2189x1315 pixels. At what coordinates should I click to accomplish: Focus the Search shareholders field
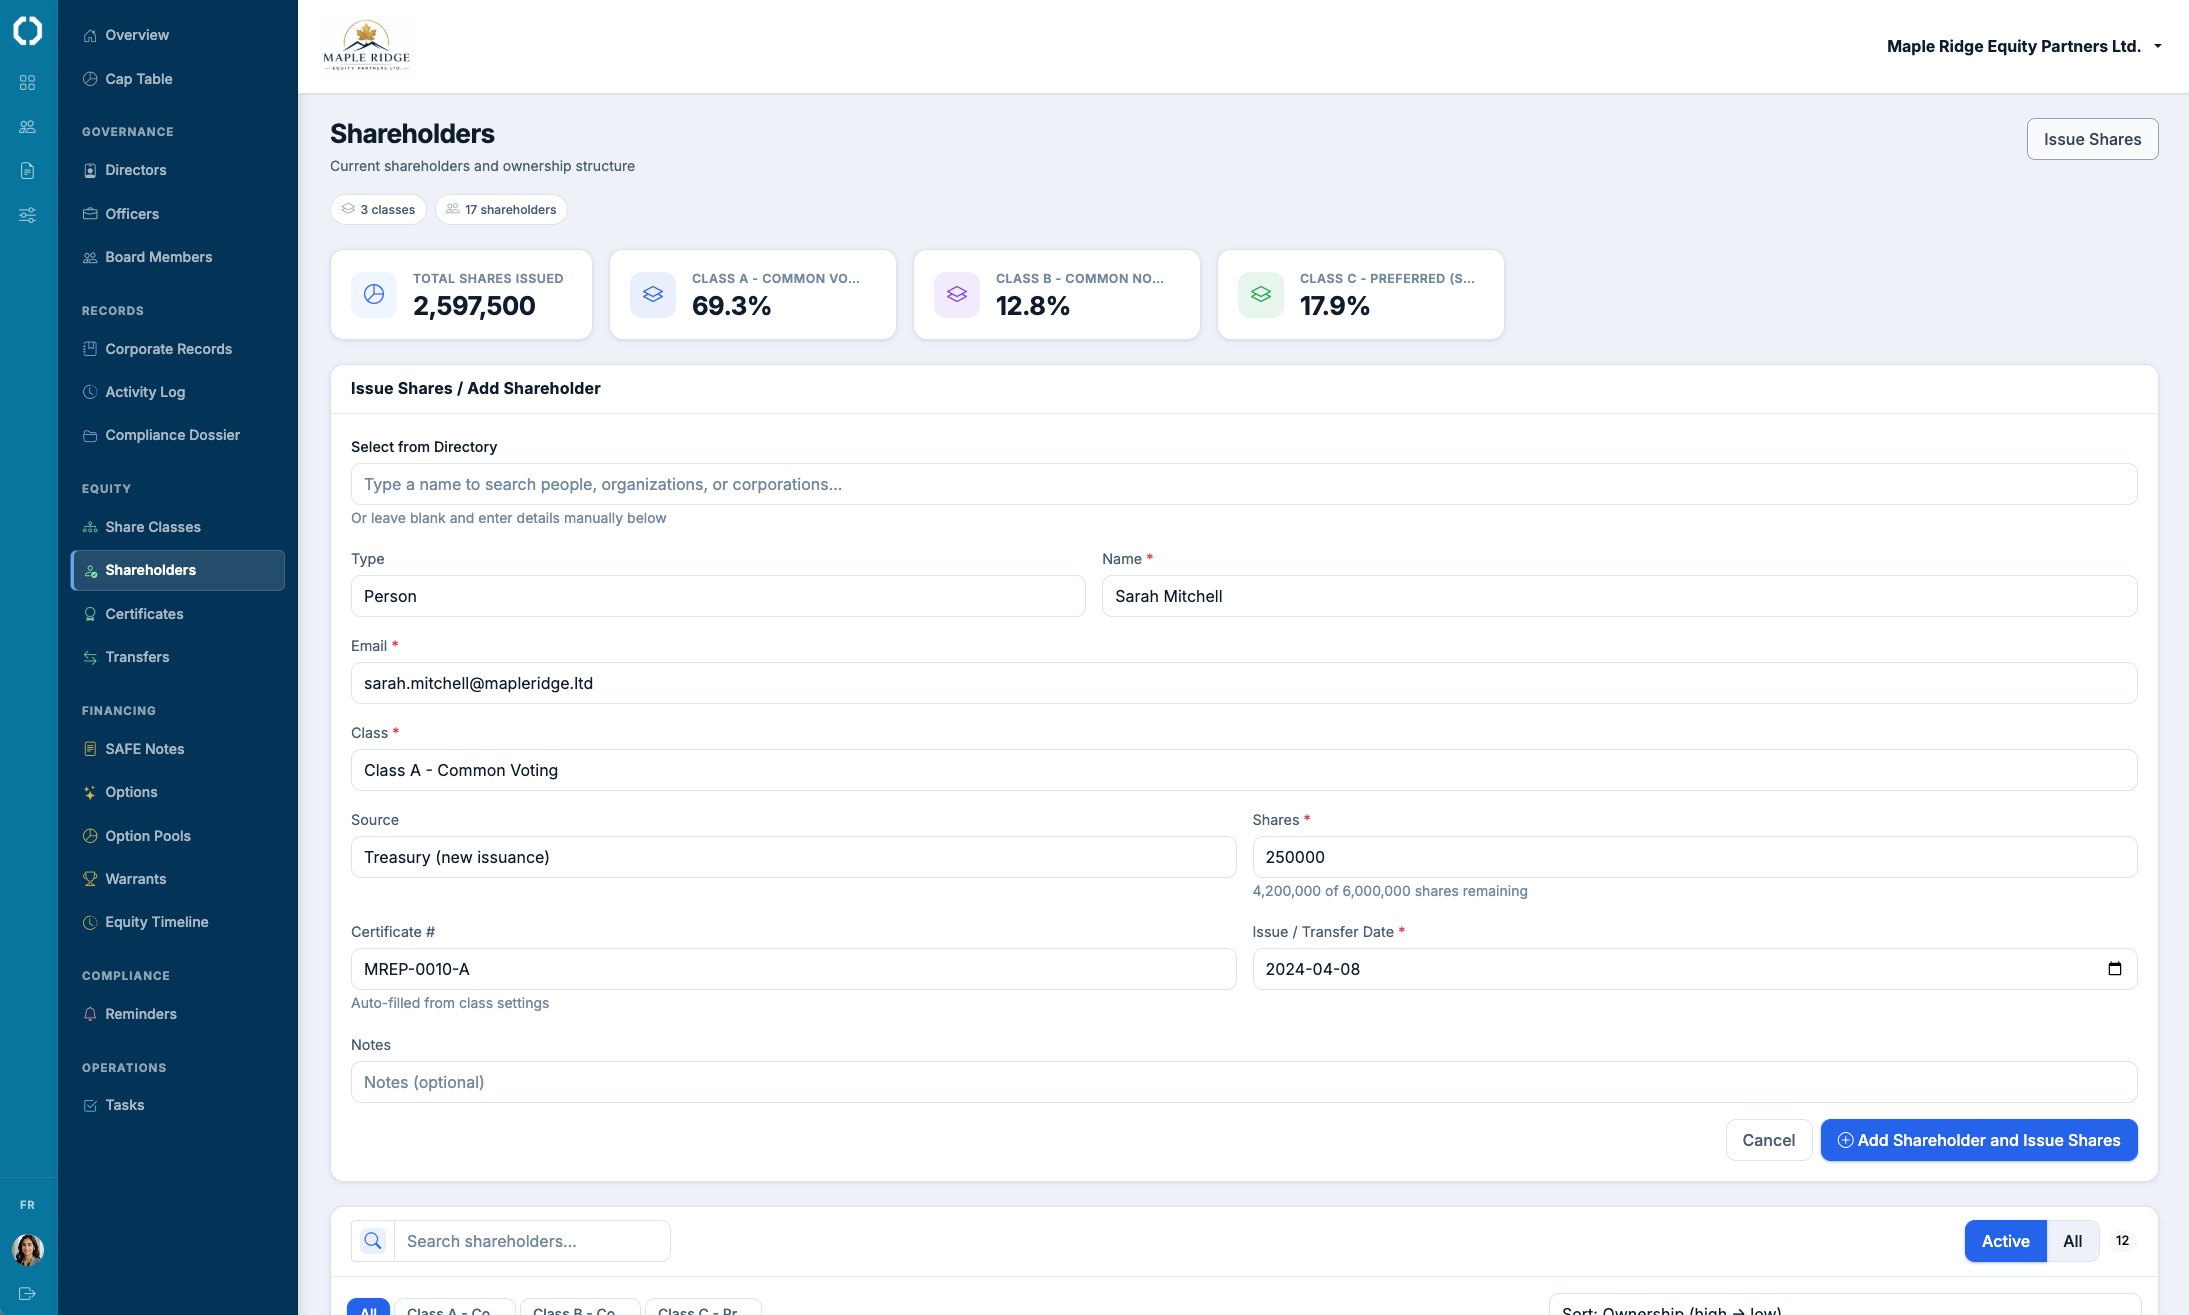coord(532,1241)
